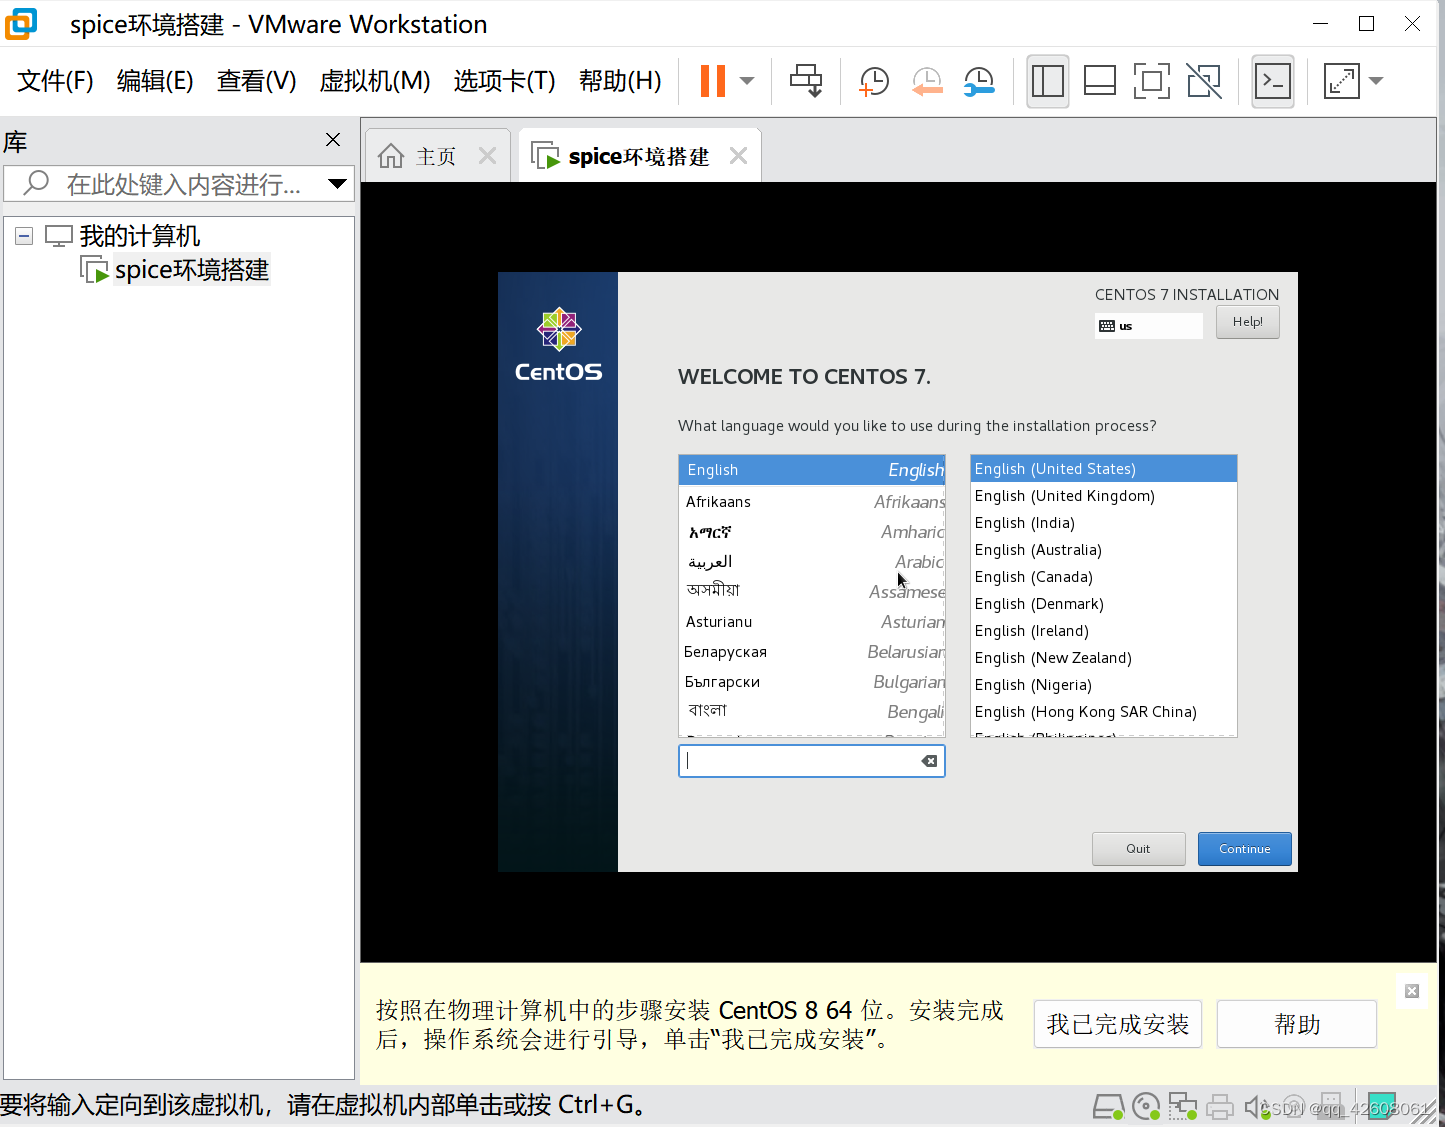Image resolution: width=1445 pixels, height=1127 pixels.
Task: Send Ctrl+Alt+Del to the virtual machine
Action: point(806,81)
